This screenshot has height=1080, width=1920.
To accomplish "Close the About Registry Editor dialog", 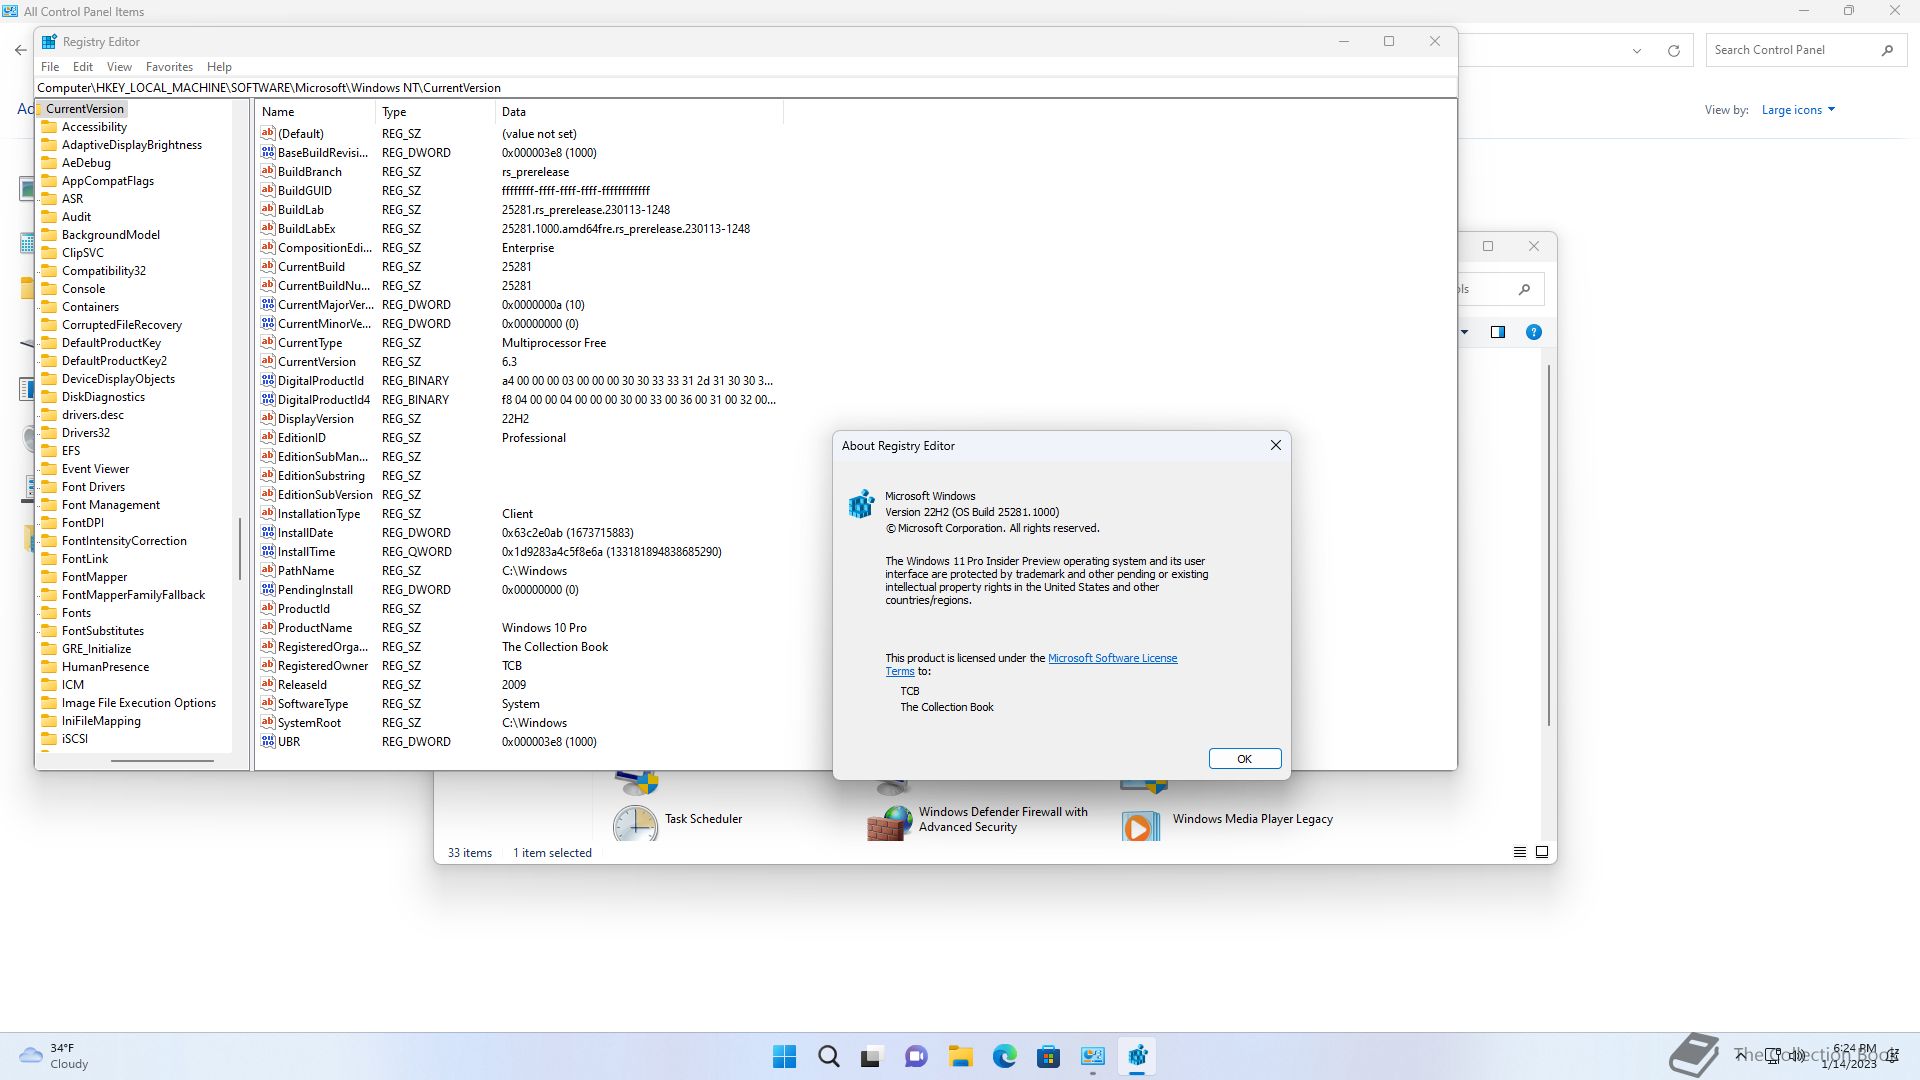I will pos(1275,446).
